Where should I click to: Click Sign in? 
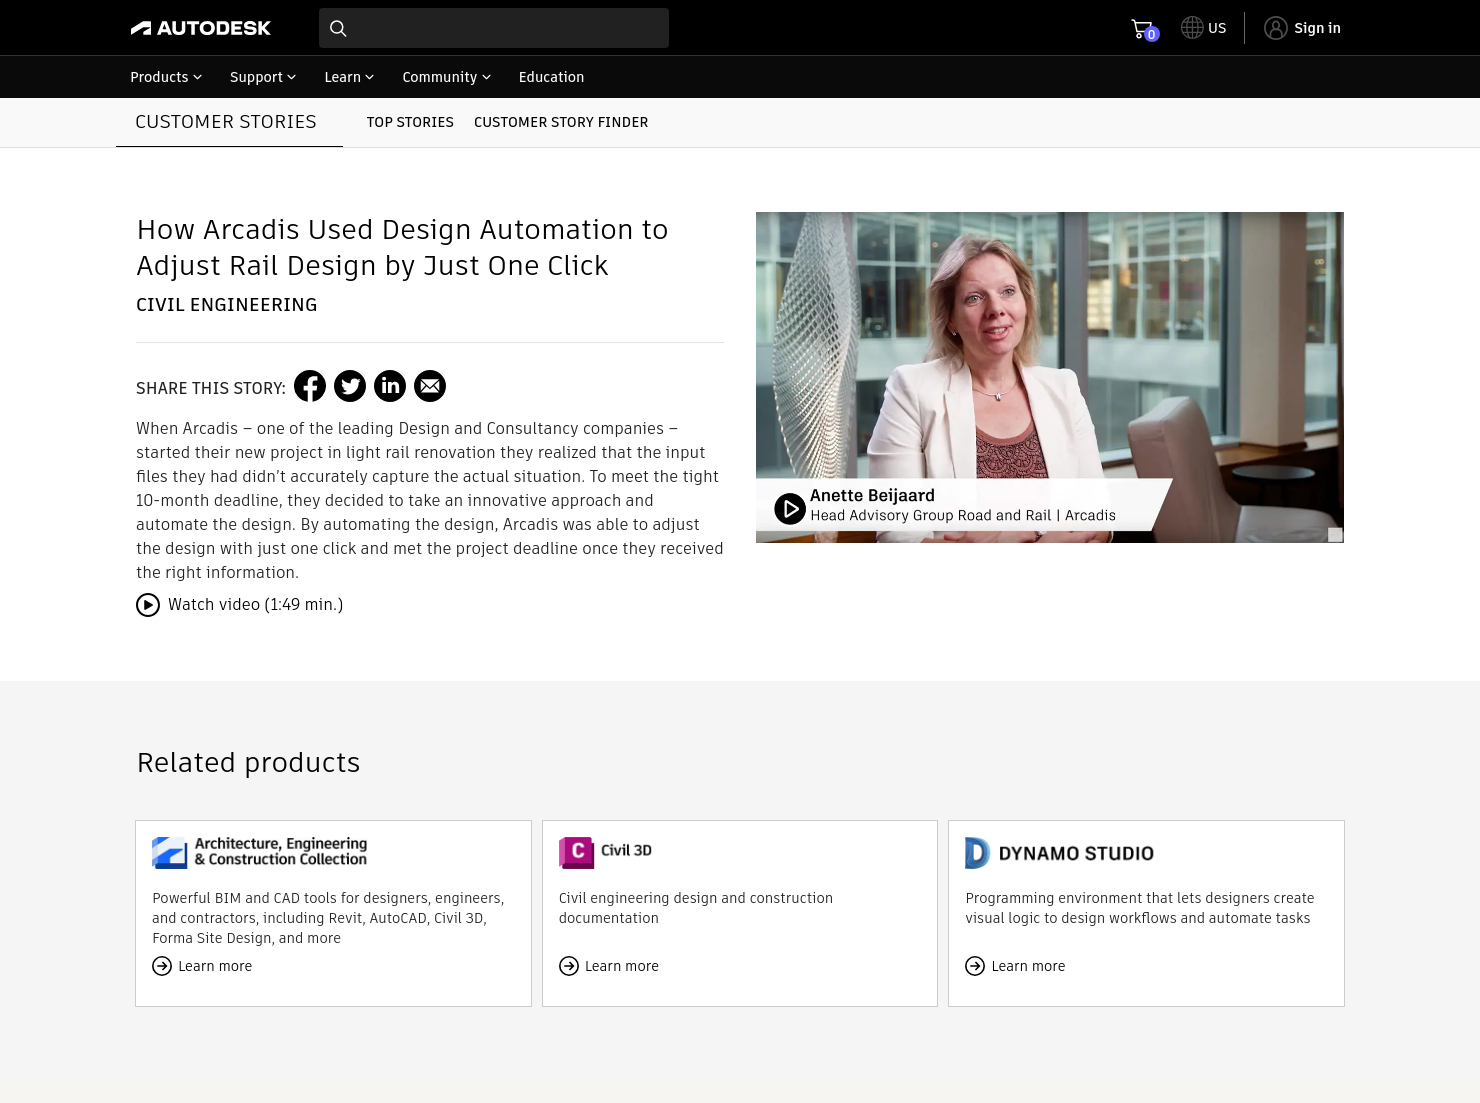tap(1302, 27)
